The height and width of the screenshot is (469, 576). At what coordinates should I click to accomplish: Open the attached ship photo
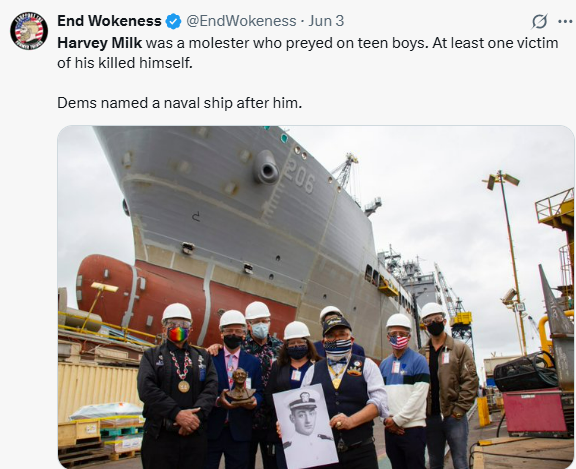(316, 297)
